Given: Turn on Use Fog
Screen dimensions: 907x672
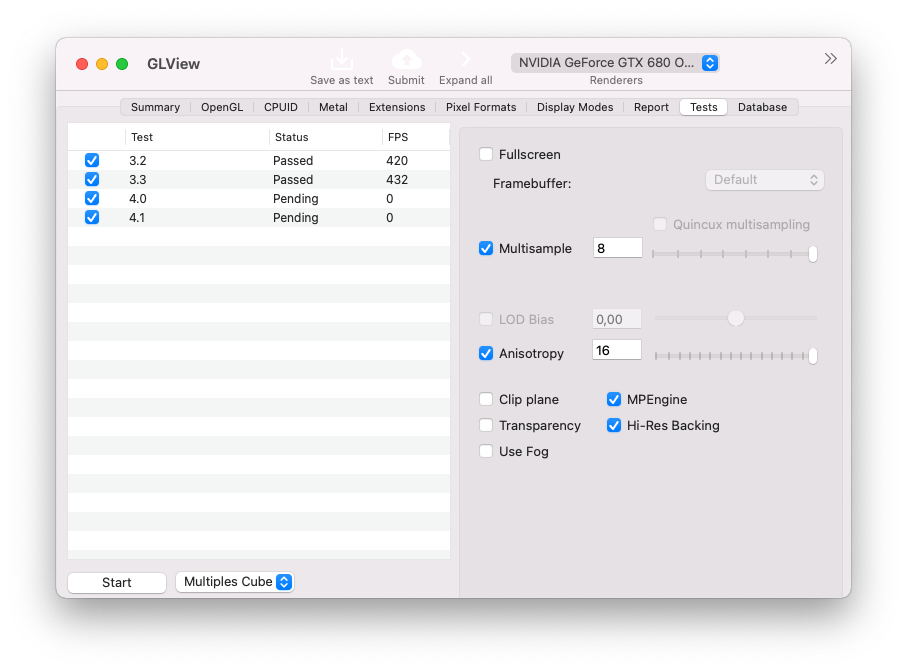Looking at the screenshot, I should [486, 452].
